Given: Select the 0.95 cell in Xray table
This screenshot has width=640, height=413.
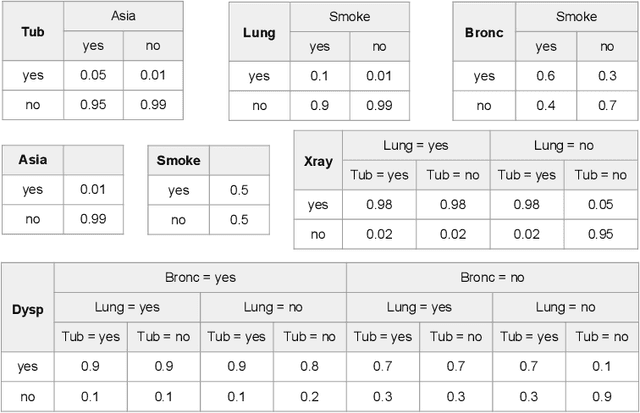Looking at the screenshot, I should [600, 233].
